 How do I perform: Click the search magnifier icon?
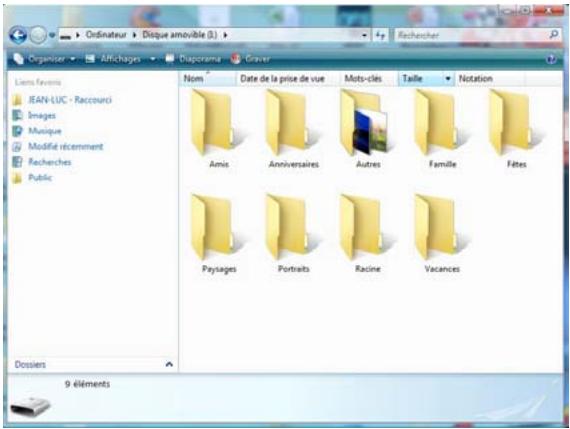[553, 35]
